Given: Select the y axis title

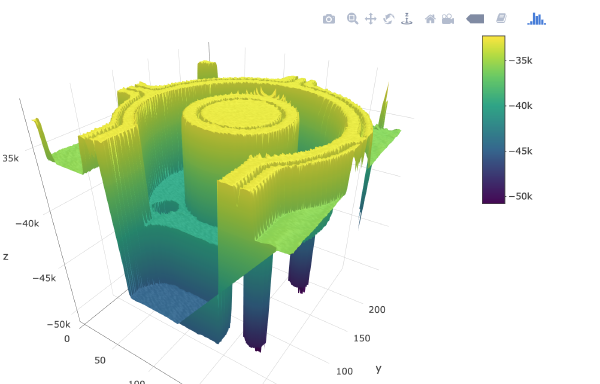Looking at the screenshot, I should [x=378, y=369].
